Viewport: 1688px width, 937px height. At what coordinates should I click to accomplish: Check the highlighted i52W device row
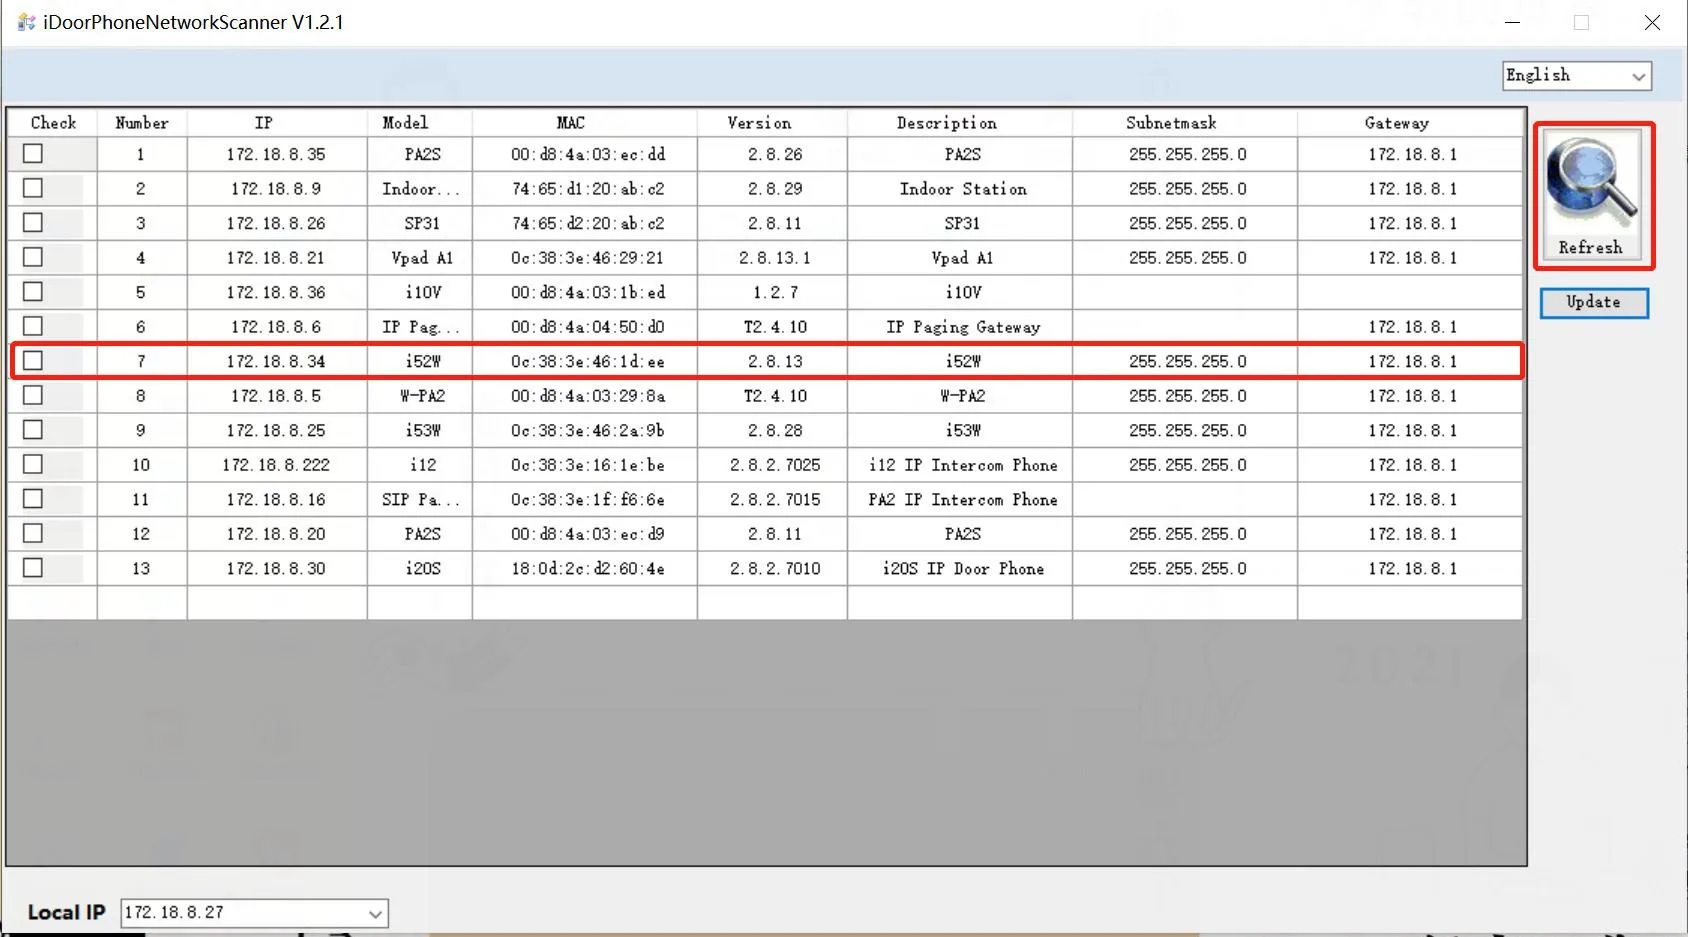[x=33, y=360]
